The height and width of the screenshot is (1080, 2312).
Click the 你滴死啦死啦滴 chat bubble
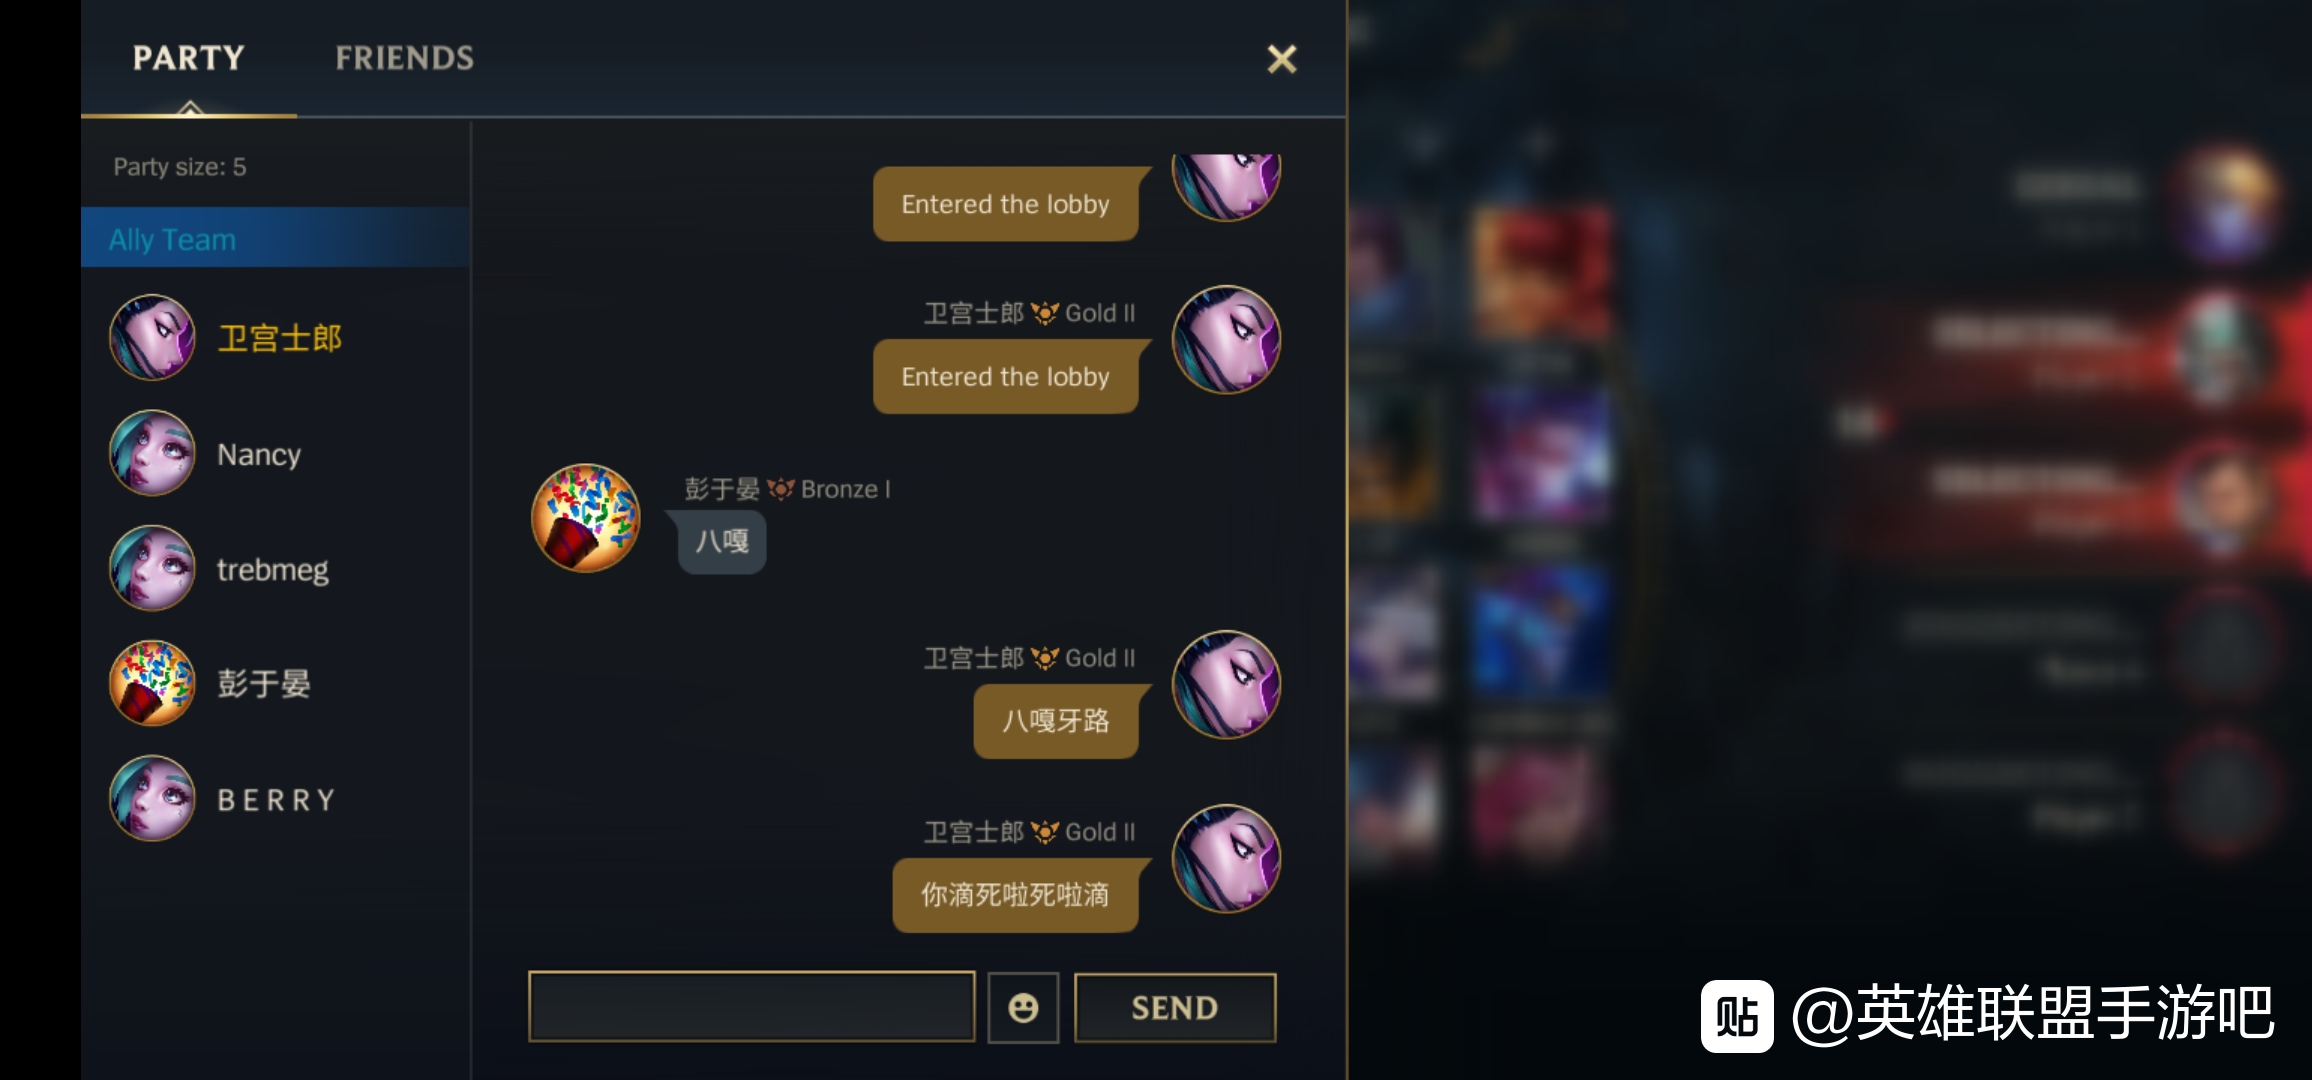1016,895
